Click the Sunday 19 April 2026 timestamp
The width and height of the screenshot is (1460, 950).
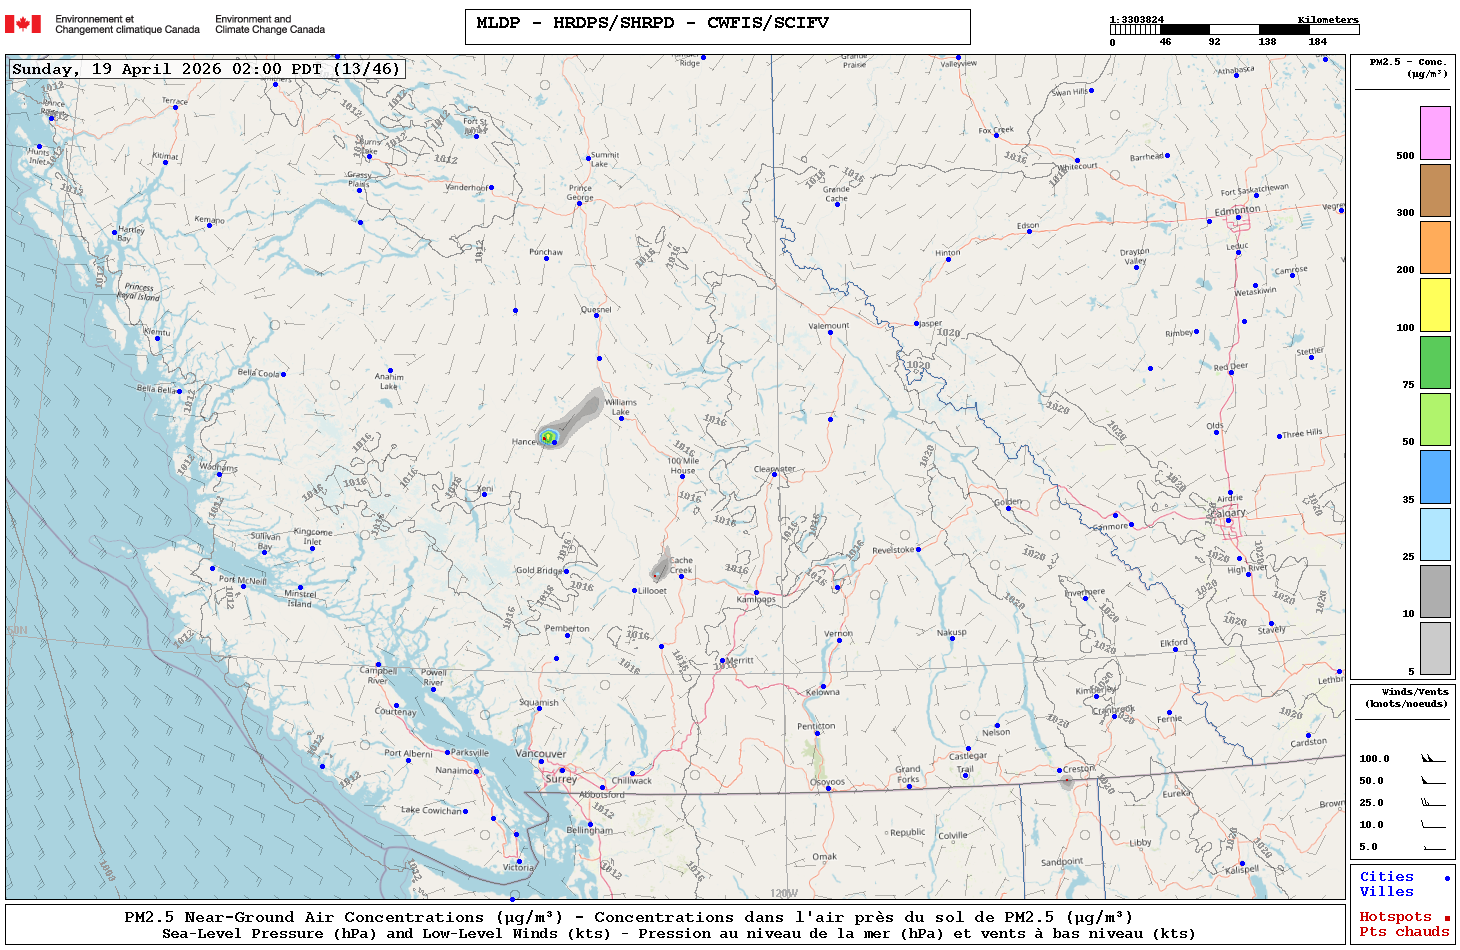point(206,69)
